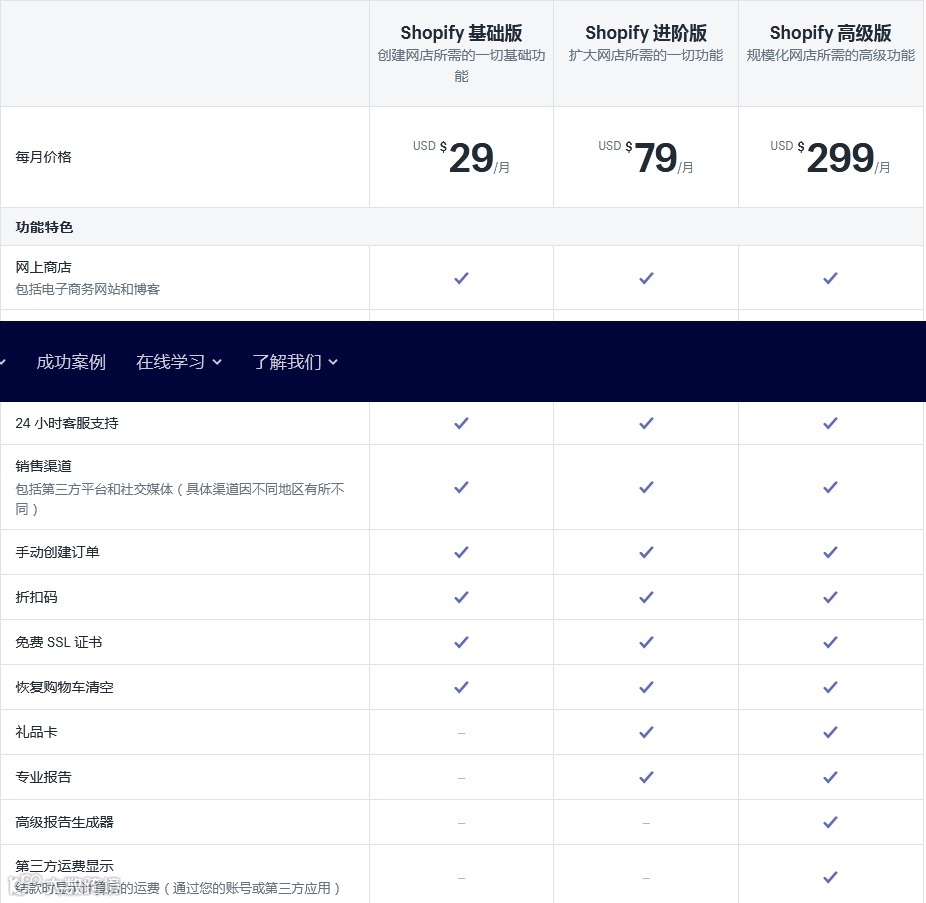Click 礼品卡 checkmark for 高级版

point(830,732)
